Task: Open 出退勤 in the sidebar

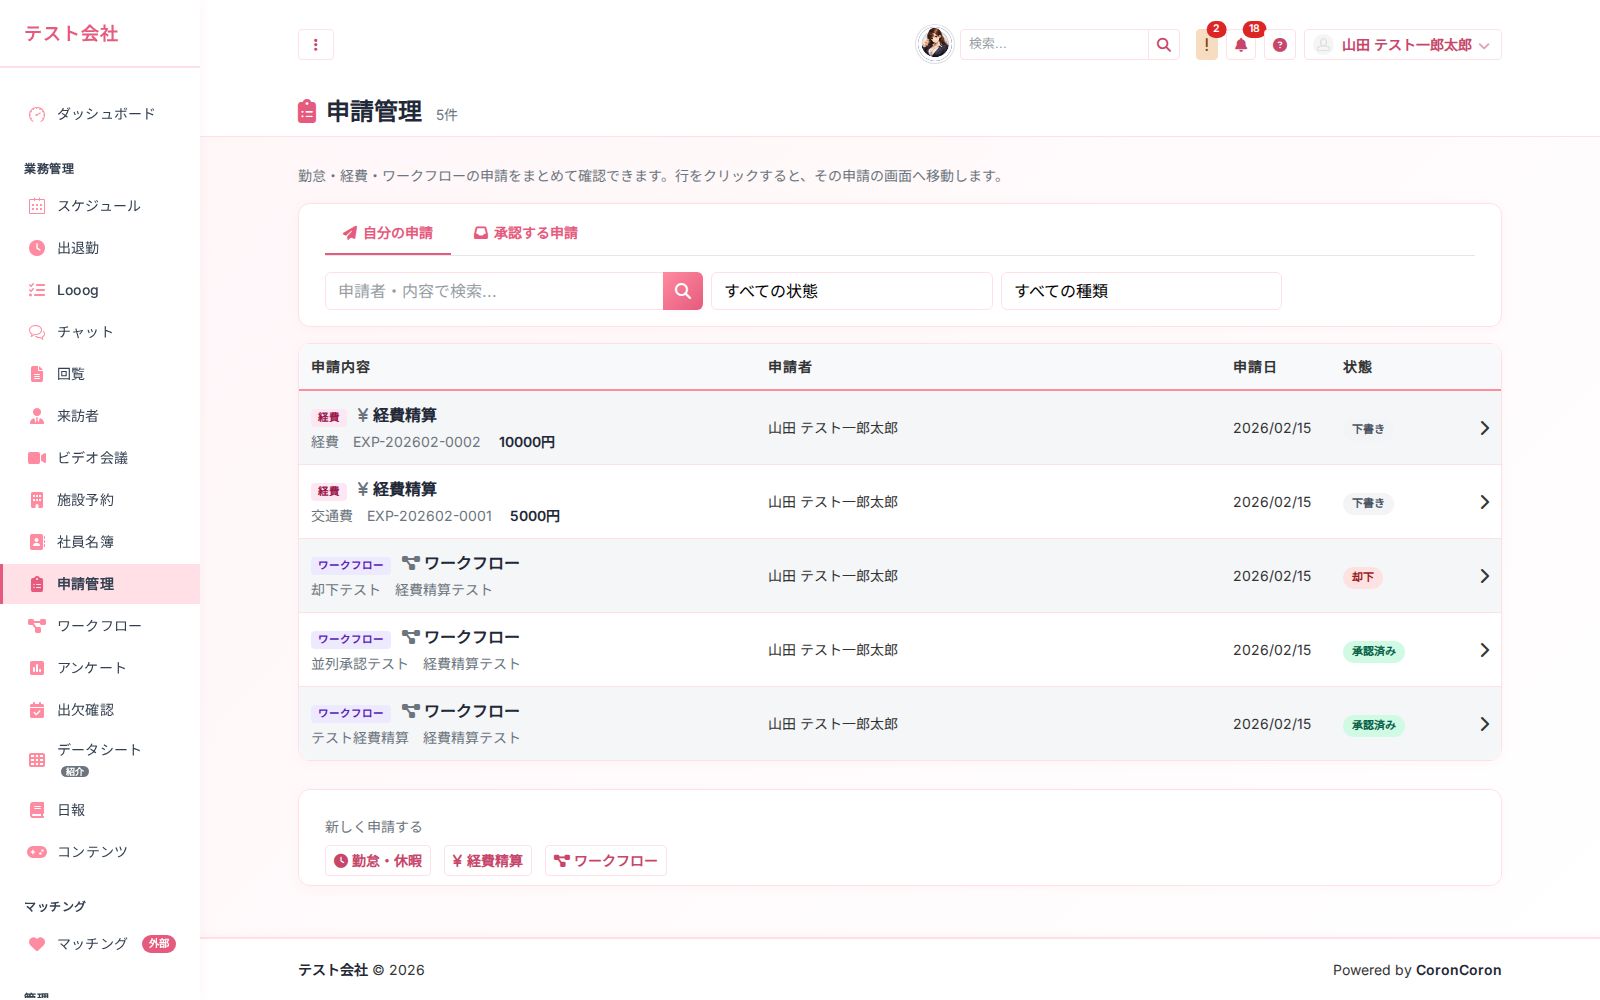Action: click(100, 248)
